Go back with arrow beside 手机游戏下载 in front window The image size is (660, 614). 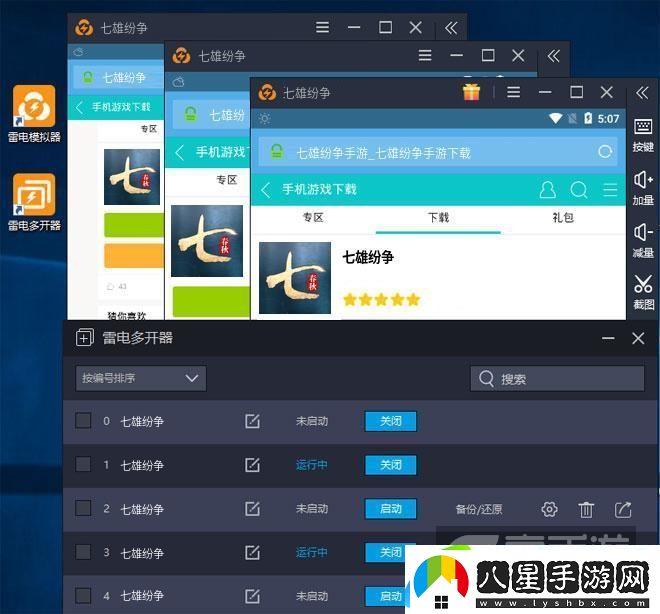tap(265, 190)
